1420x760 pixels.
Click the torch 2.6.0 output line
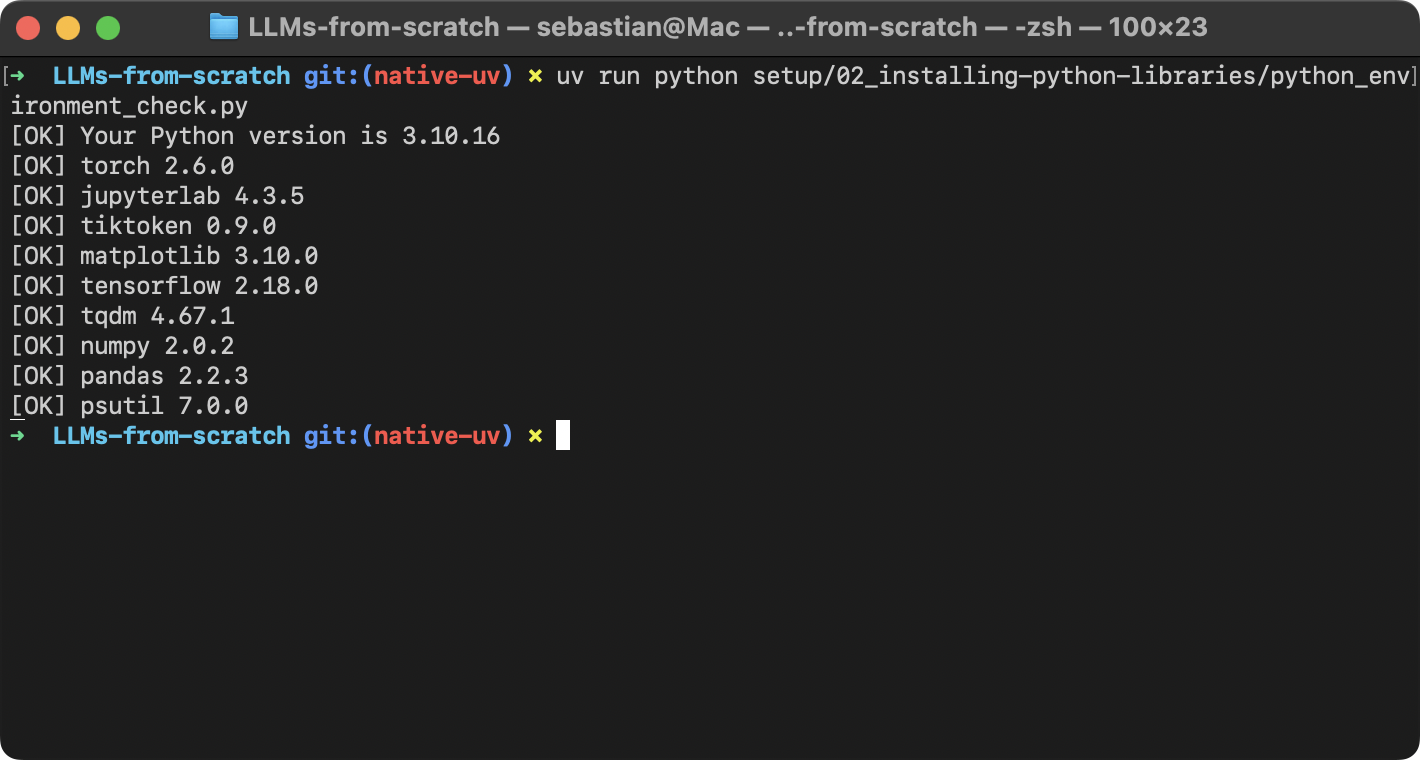(x=122, y=166)
